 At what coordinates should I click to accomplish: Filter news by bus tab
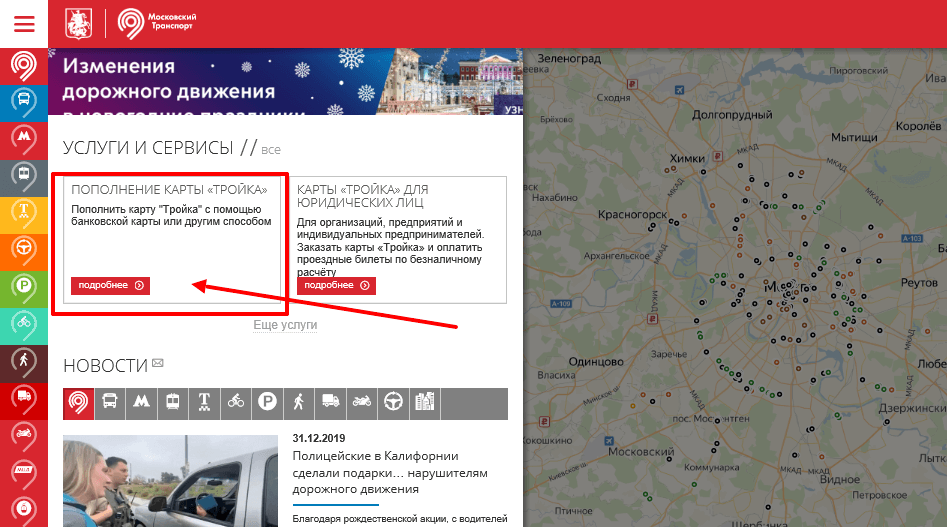pos(110,403)
